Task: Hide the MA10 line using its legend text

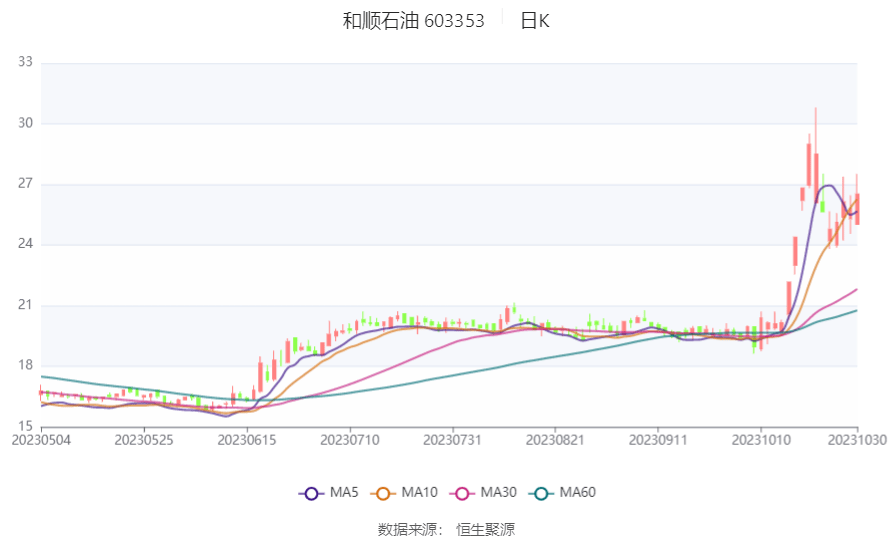Action: coord(420,493)
